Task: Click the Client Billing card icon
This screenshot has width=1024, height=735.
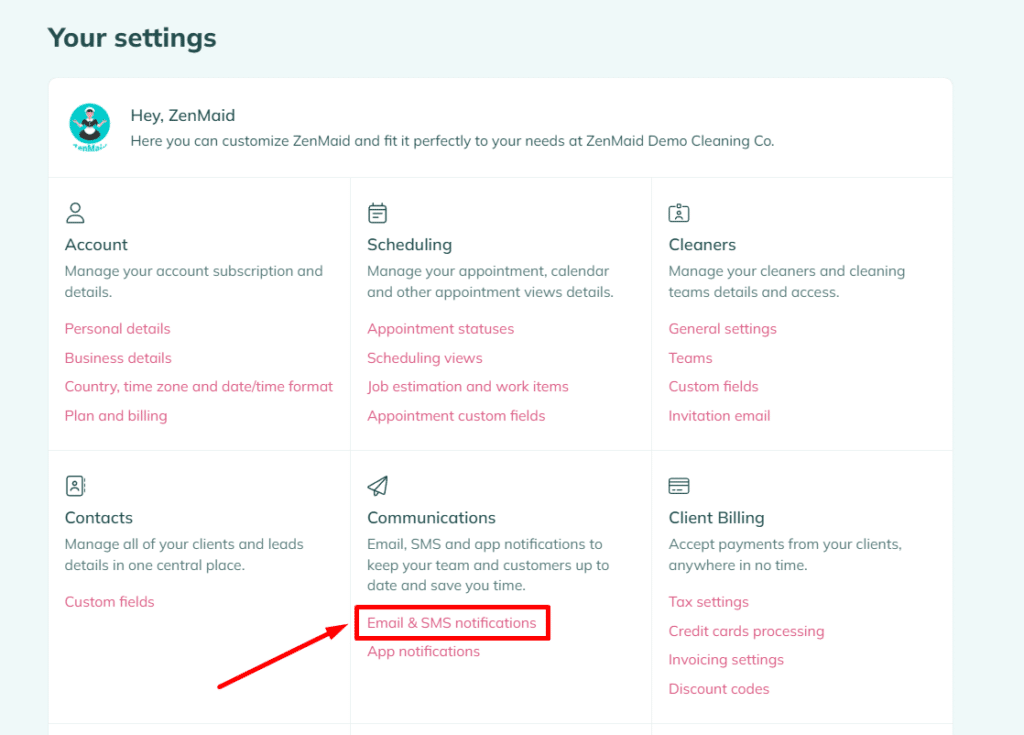Action: point(679,486)
